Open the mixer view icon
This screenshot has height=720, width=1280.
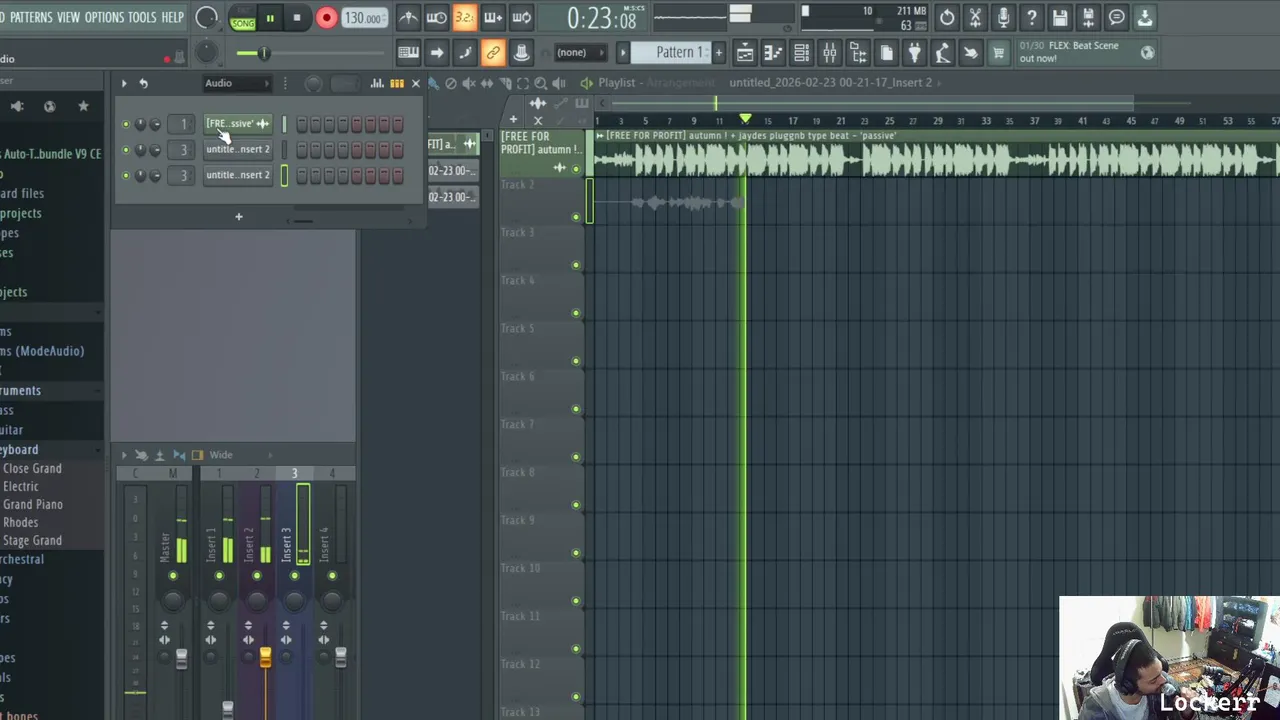coord(829,53)
